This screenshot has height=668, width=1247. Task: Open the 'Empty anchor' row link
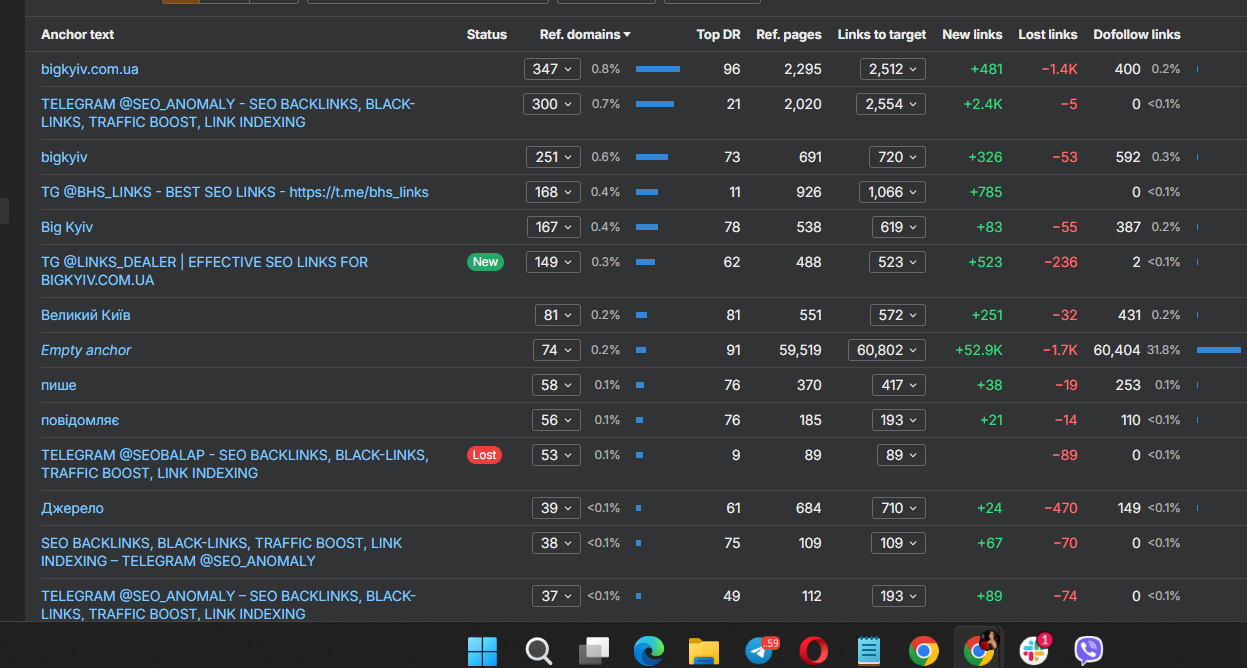(86, 350)
